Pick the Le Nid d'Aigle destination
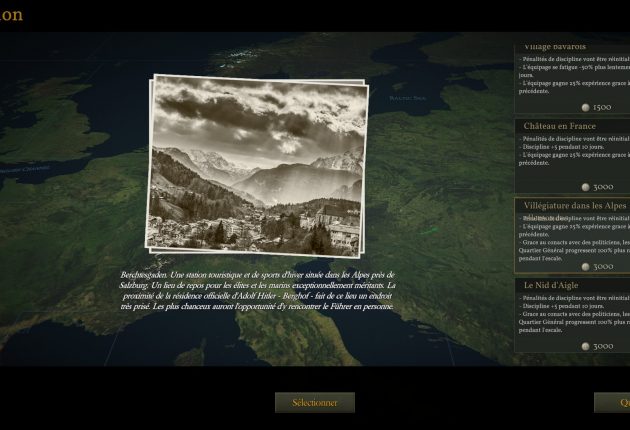Image resolution: width=630 pixels, height=430 pixels. [x=572, y=315]
